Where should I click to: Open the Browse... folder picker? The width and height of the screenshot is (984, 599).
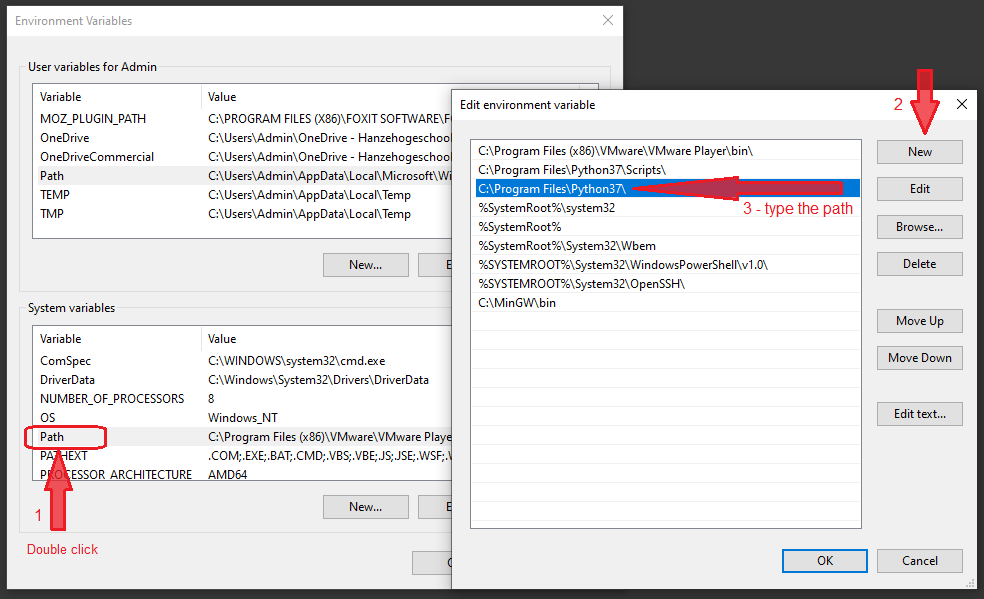tap(919, 227)
